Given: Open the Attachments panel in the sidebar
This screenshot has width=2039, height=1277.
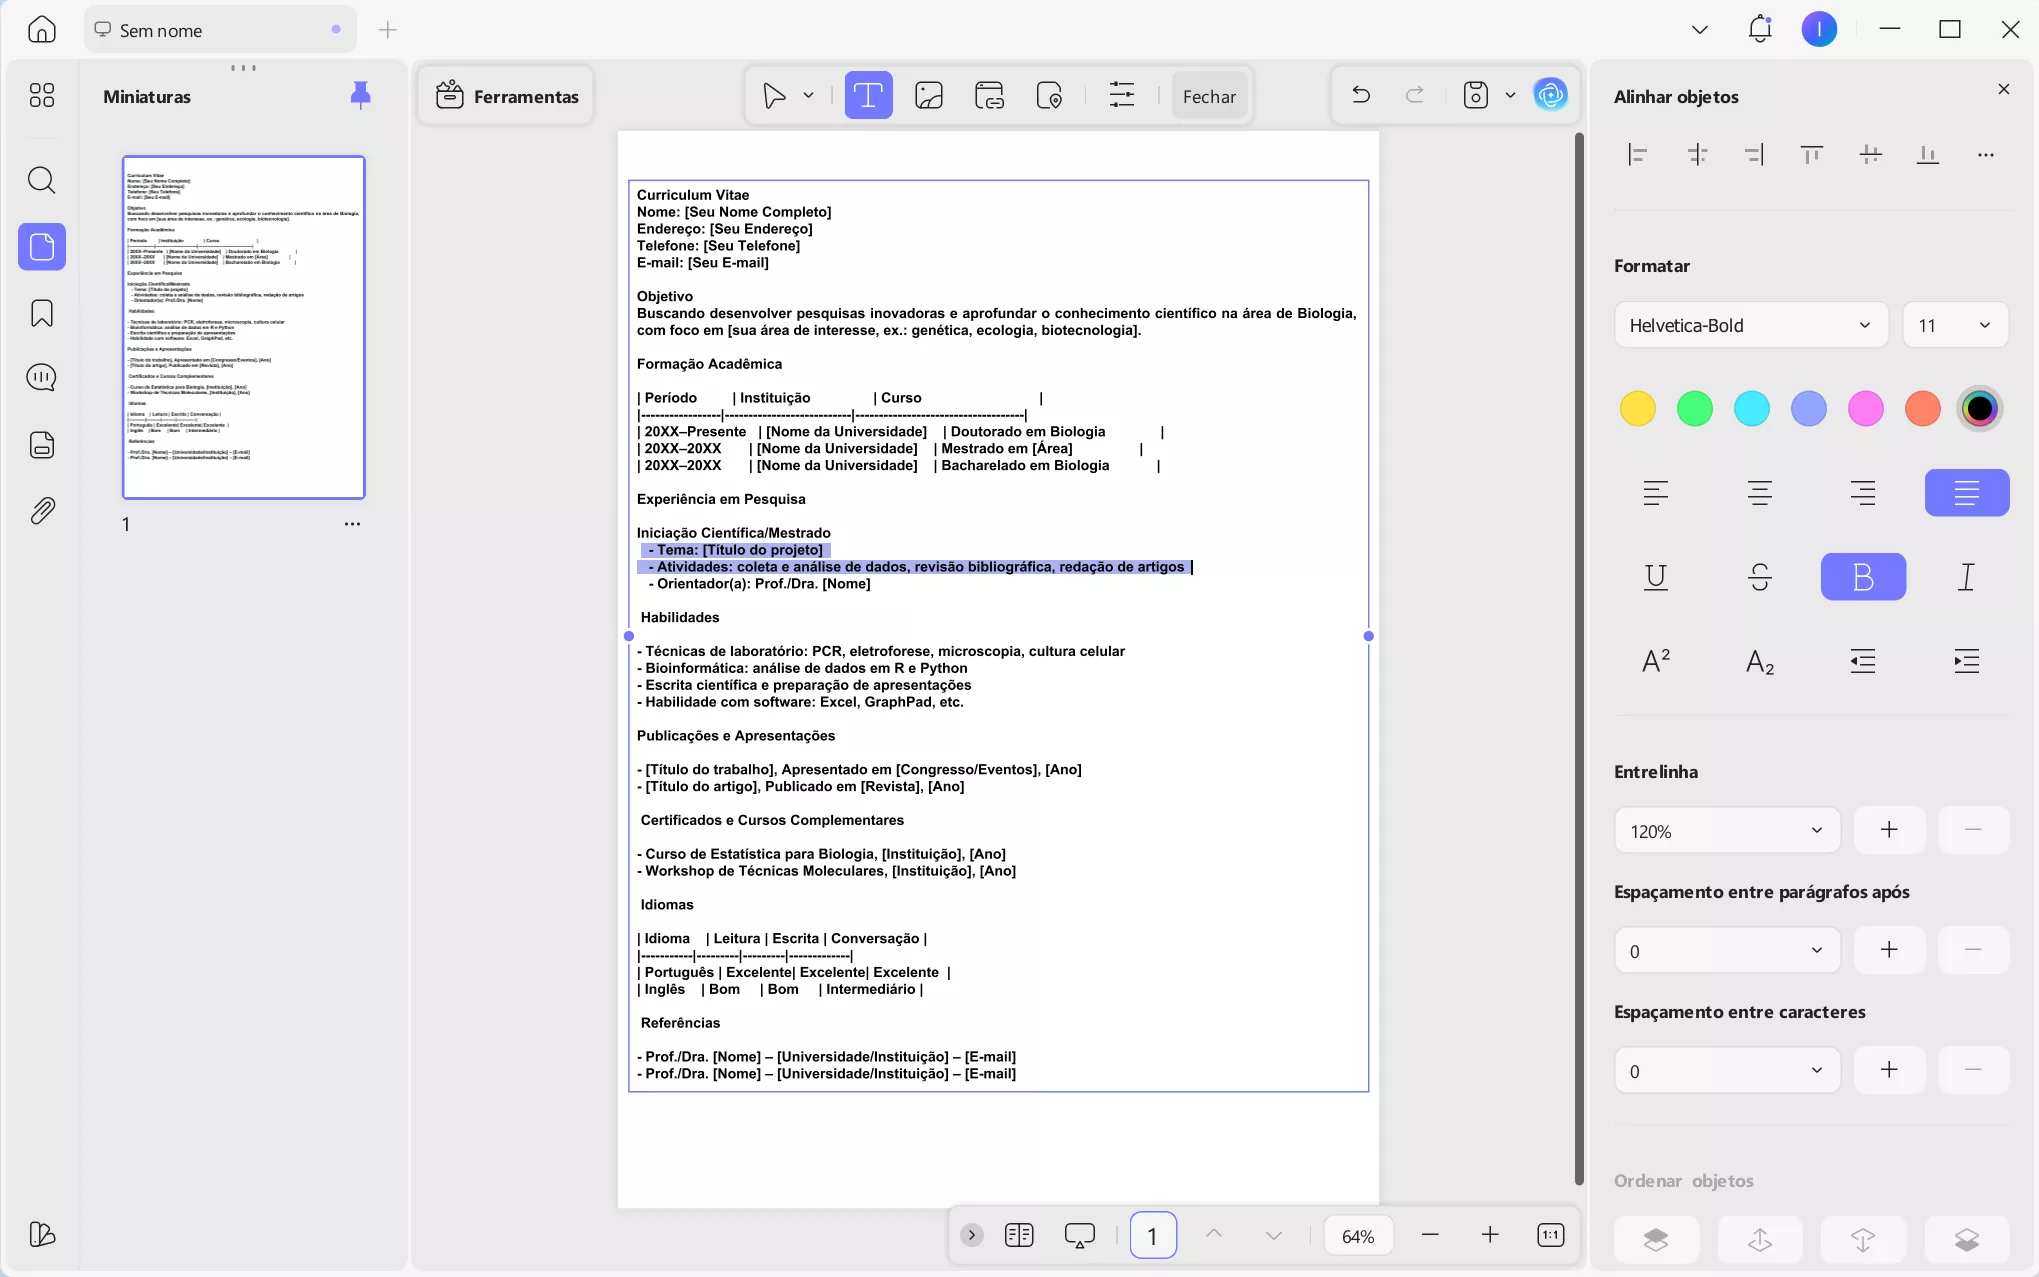Looking at the screenshot, I should click(41, 510).
